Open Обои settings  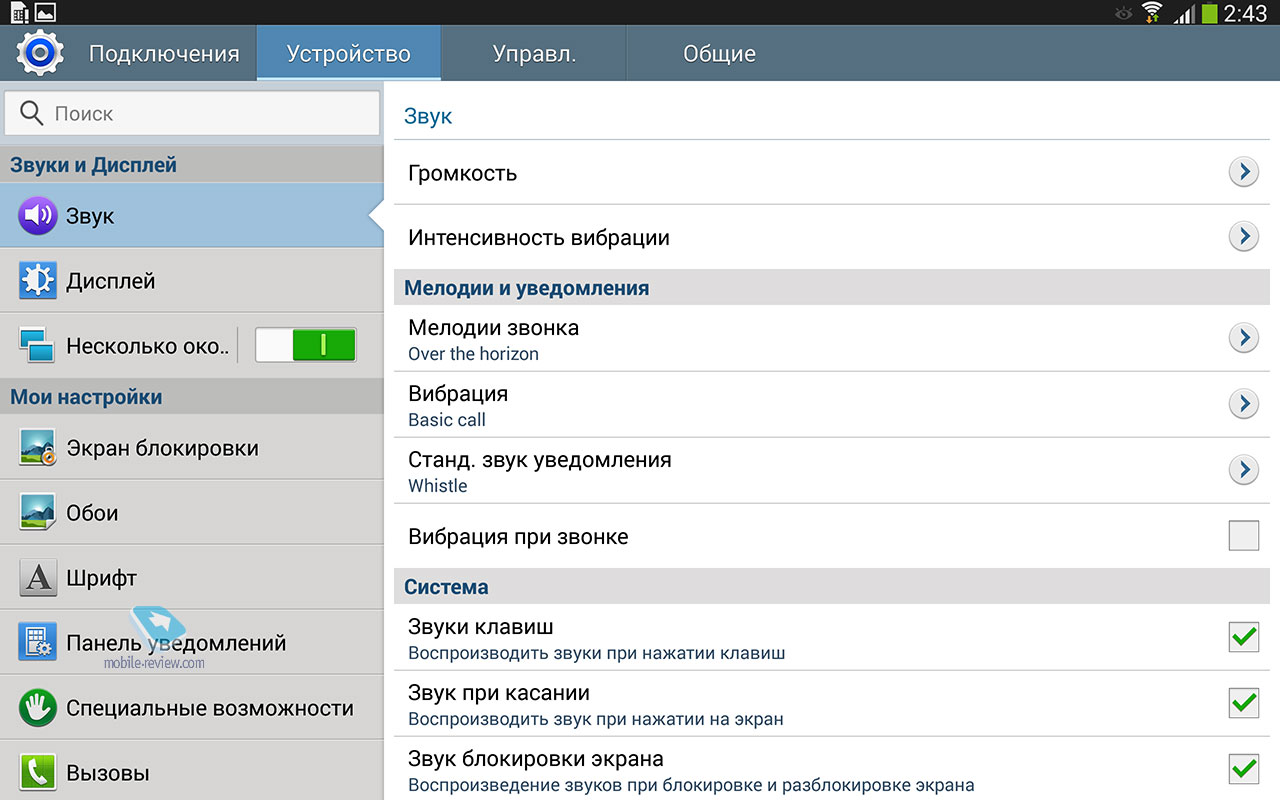[191, 512]
